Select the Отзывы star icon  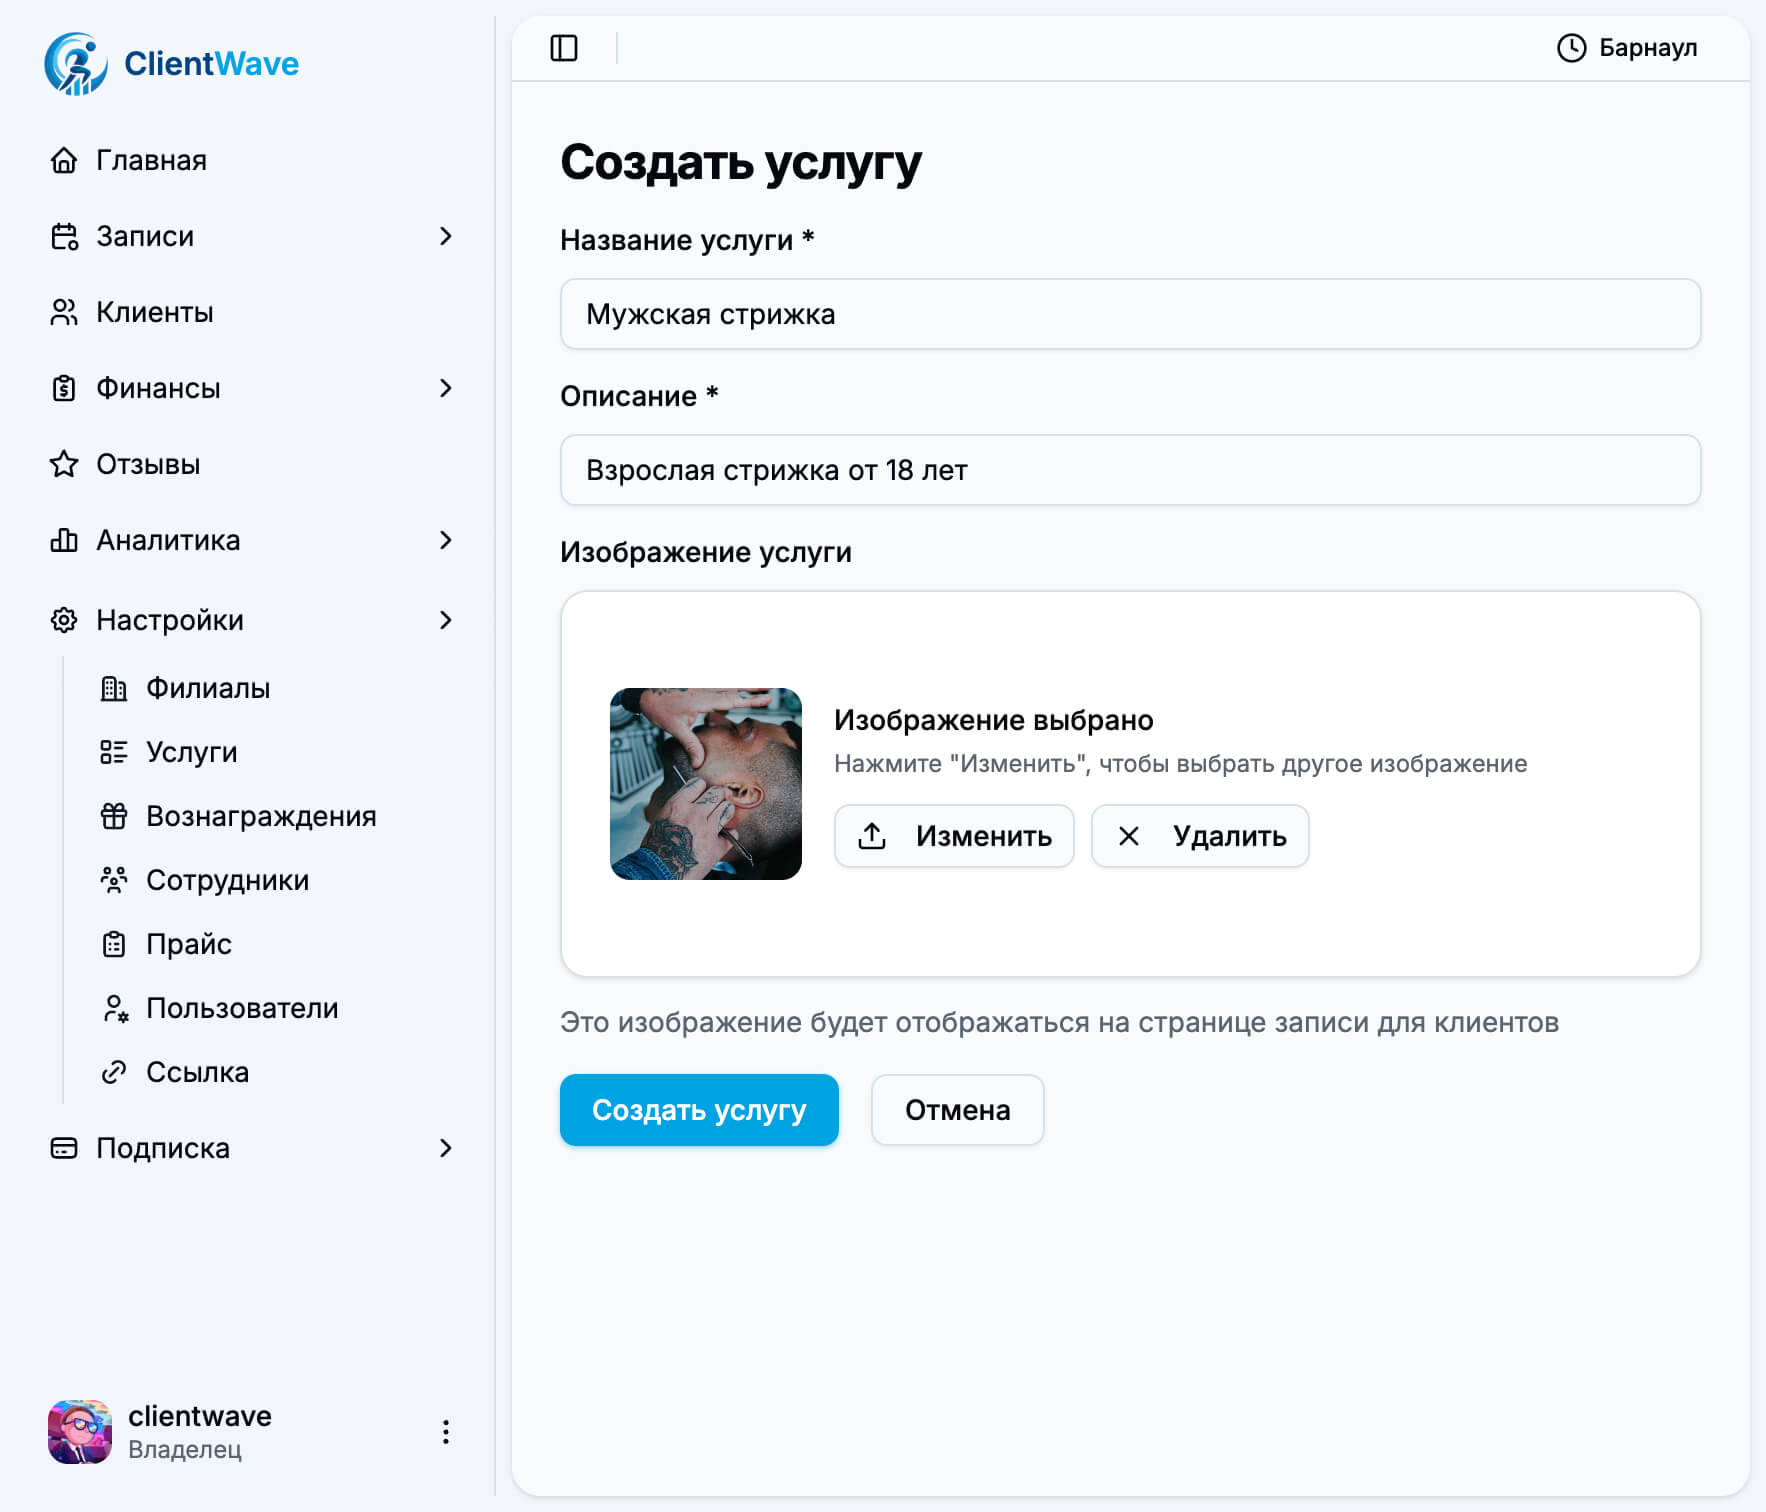point(64,463)
